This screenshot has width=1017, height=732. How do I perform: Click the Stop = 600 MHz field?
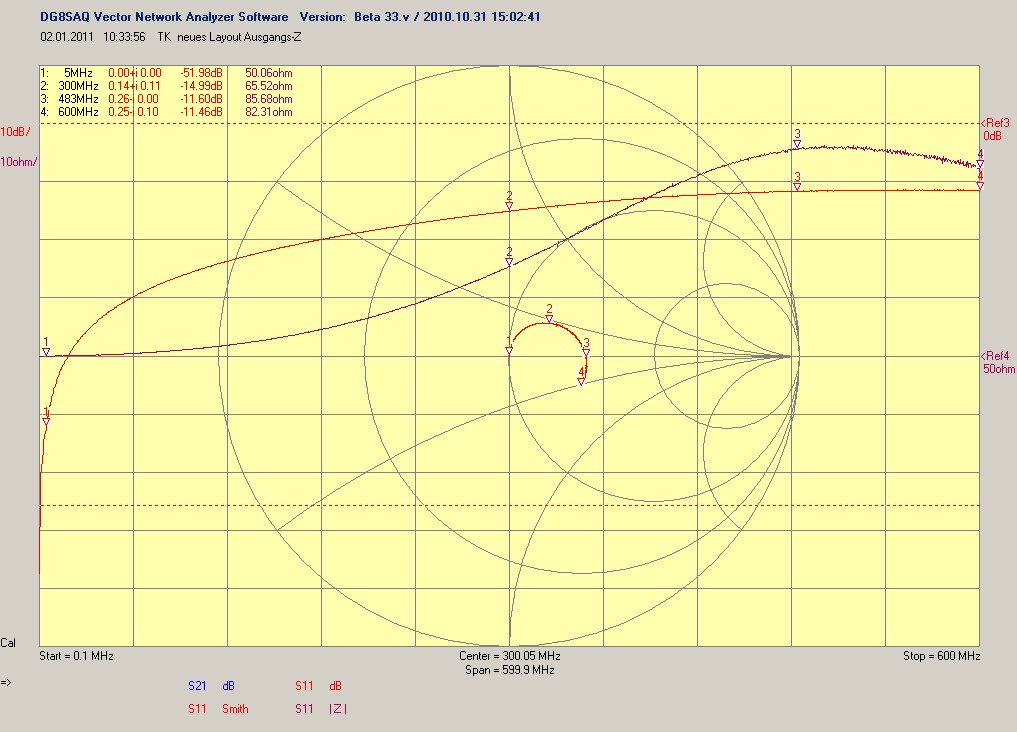pos(942,656)
